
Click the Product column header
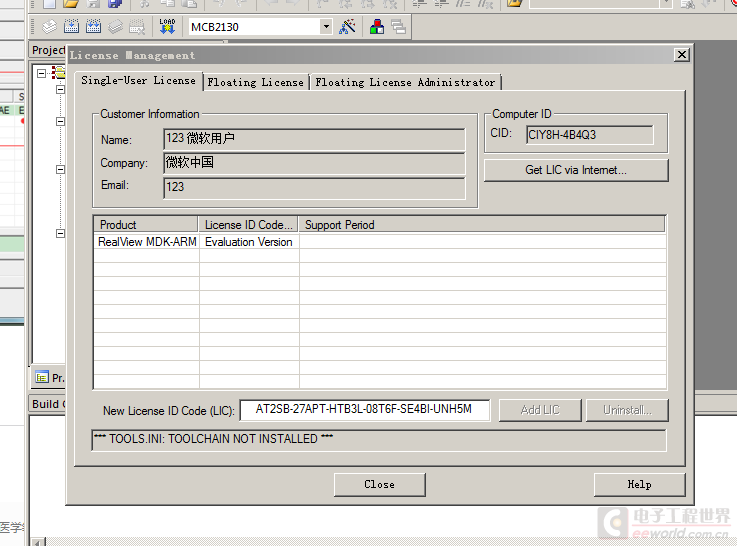tap(146, 225)
